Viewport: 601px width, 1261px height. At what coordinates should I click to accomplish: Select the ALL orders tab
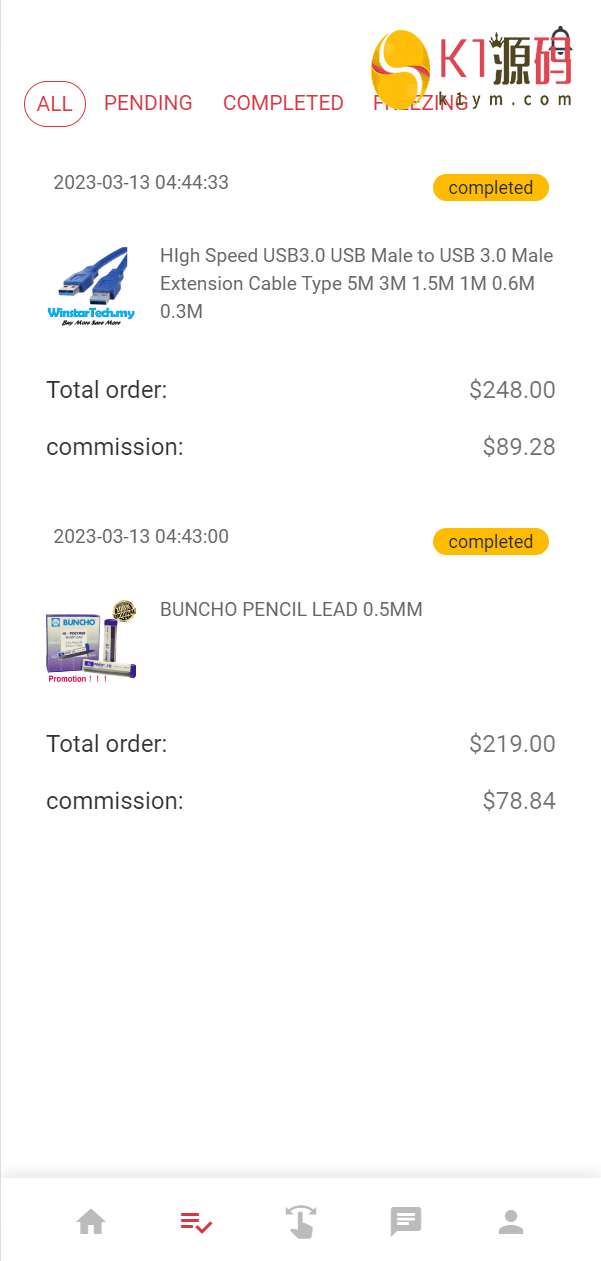tap(55, 104)
